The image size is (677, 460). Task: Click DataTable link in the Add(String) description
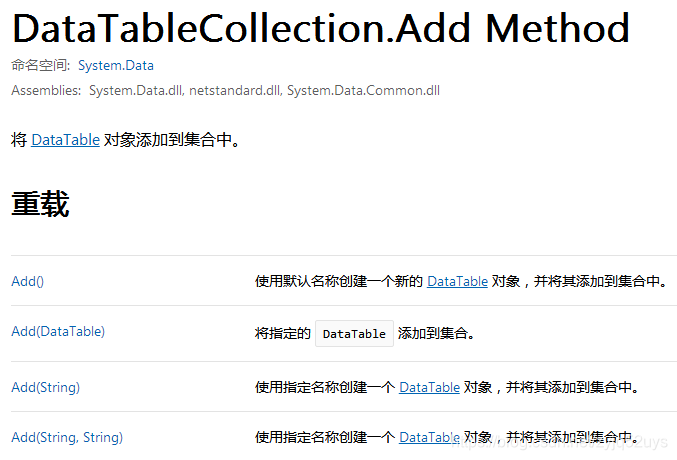pyautogui.click(x=429, y=387)
